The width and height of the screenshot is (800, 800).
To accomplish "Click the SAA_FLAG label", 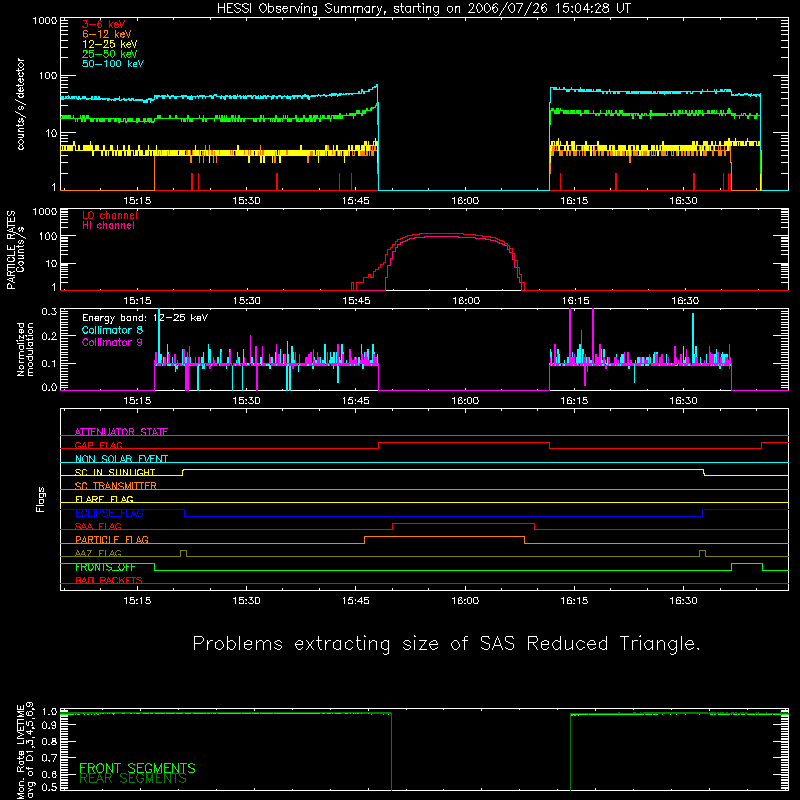I will coord(98,526).
